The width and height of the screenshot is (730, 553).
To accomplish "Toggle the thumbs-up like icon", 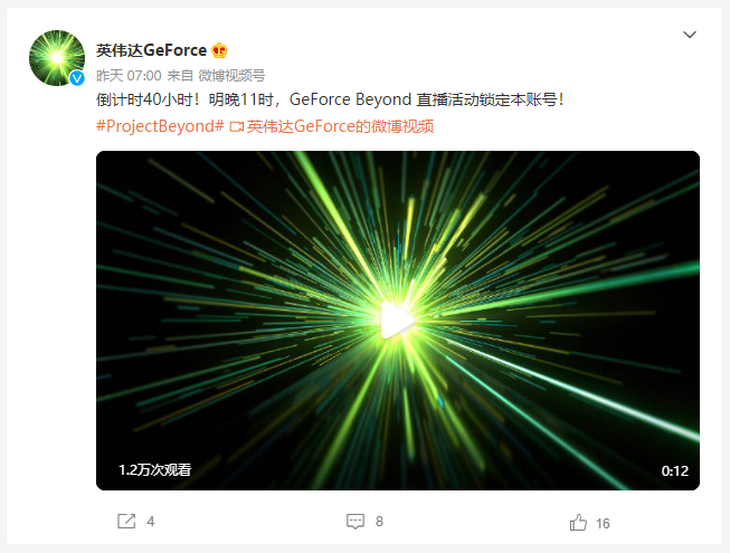I will point(578,523).
